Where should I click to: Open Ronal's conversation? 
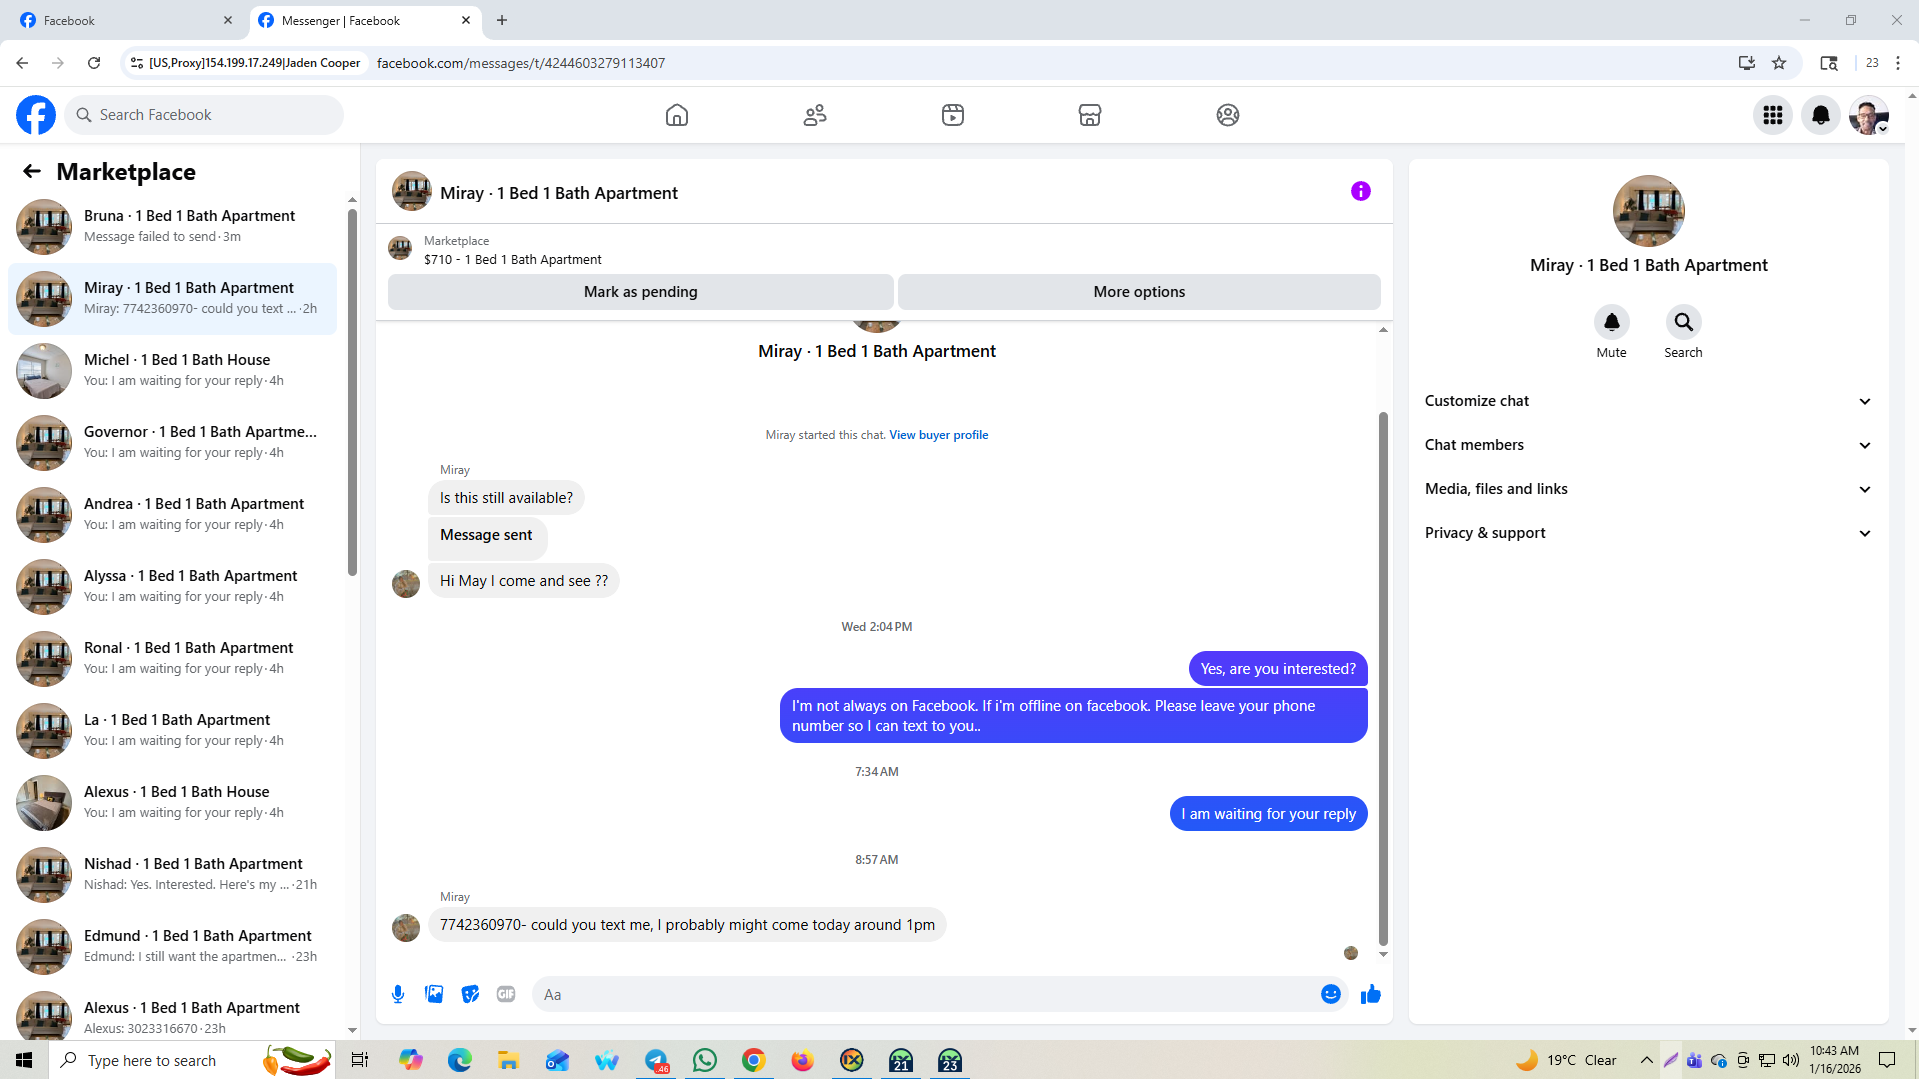[172, 659]
